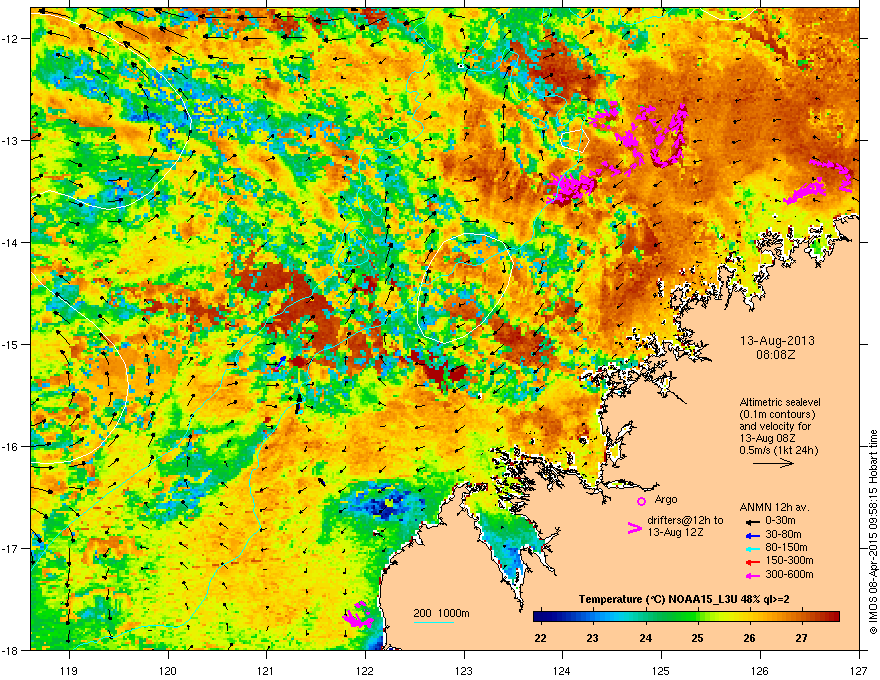Click the 'ANMN 12h av.' legend heading
880x680 pixels.
pos(774,508)
